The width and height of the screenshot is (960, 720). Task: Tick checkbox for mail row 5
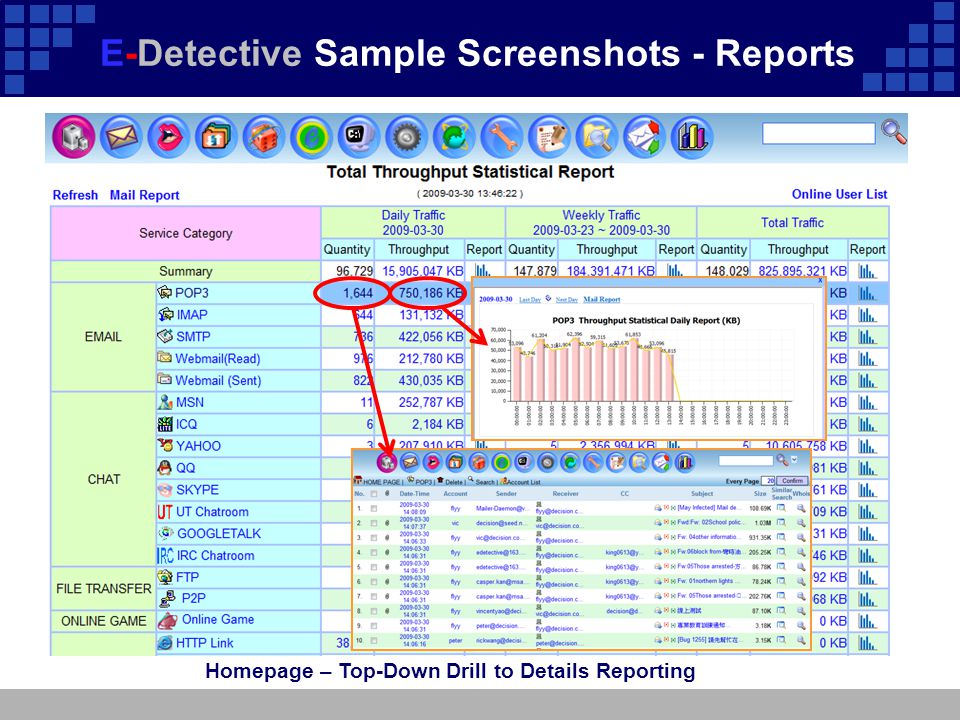coord(374,567)
